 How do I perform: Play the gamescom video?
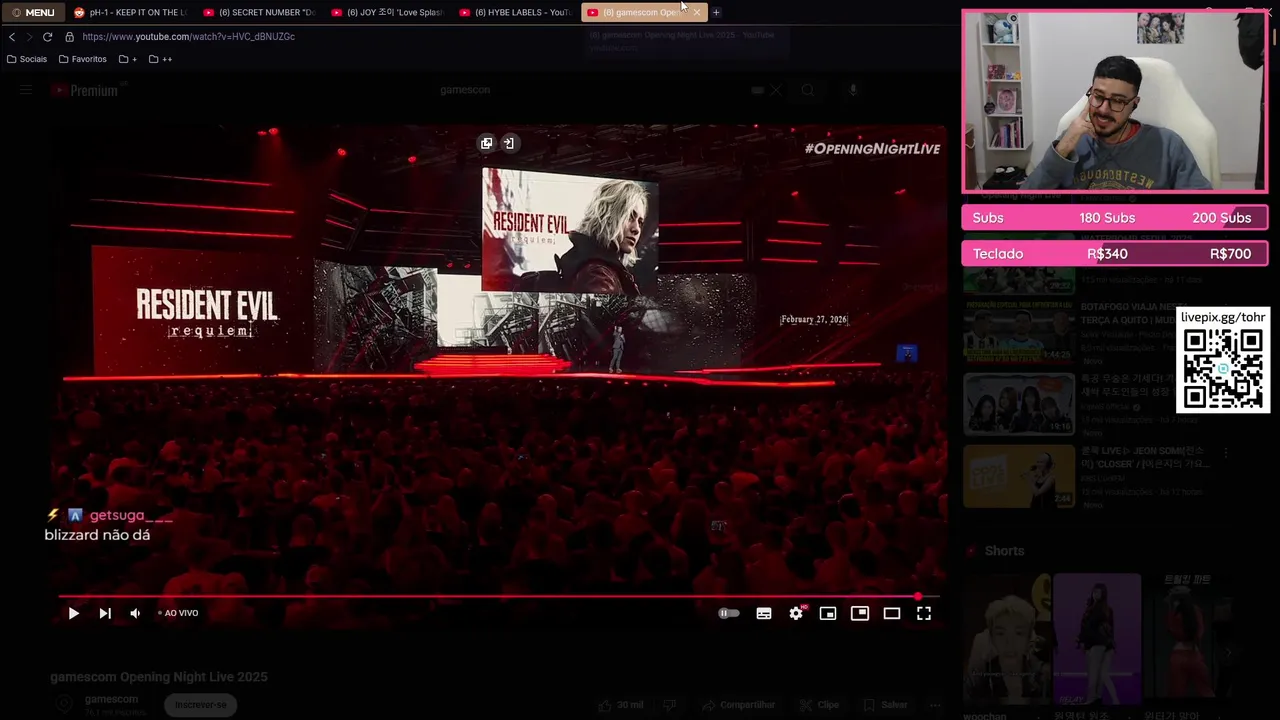tap(73, 613)
